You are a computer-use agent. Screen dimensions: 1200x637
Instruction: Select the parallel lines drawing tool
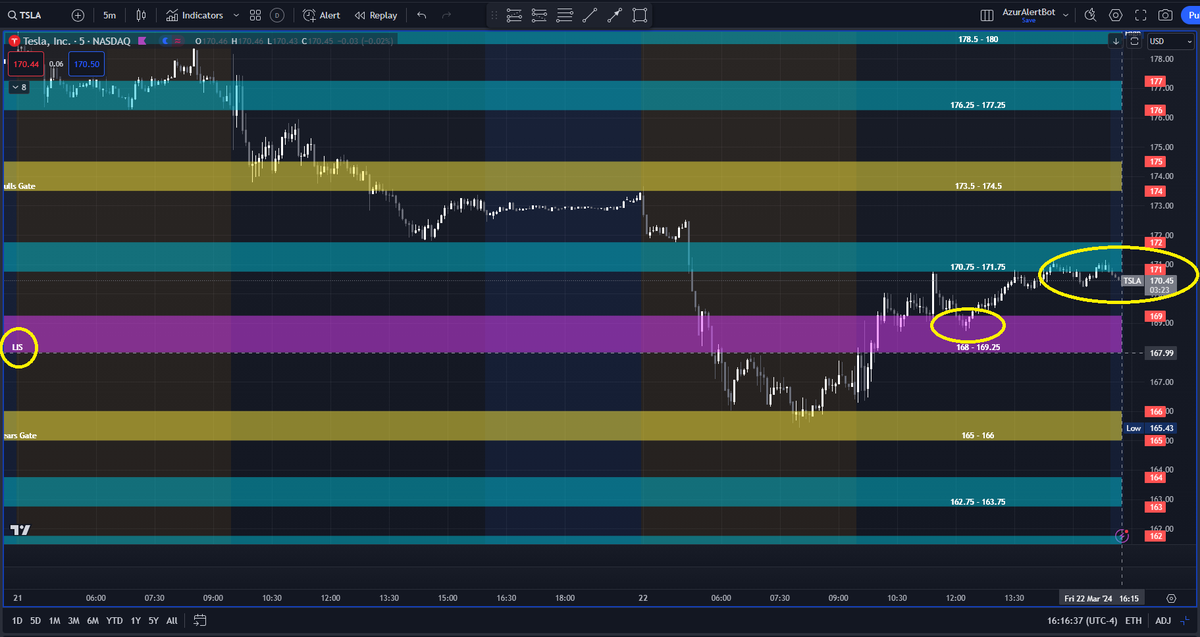(x=564, y=15)
